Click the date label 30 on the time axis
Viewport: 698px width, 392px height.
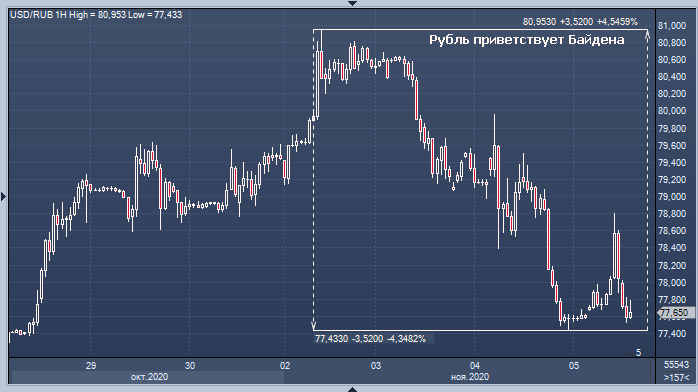[x=190, y=366]
